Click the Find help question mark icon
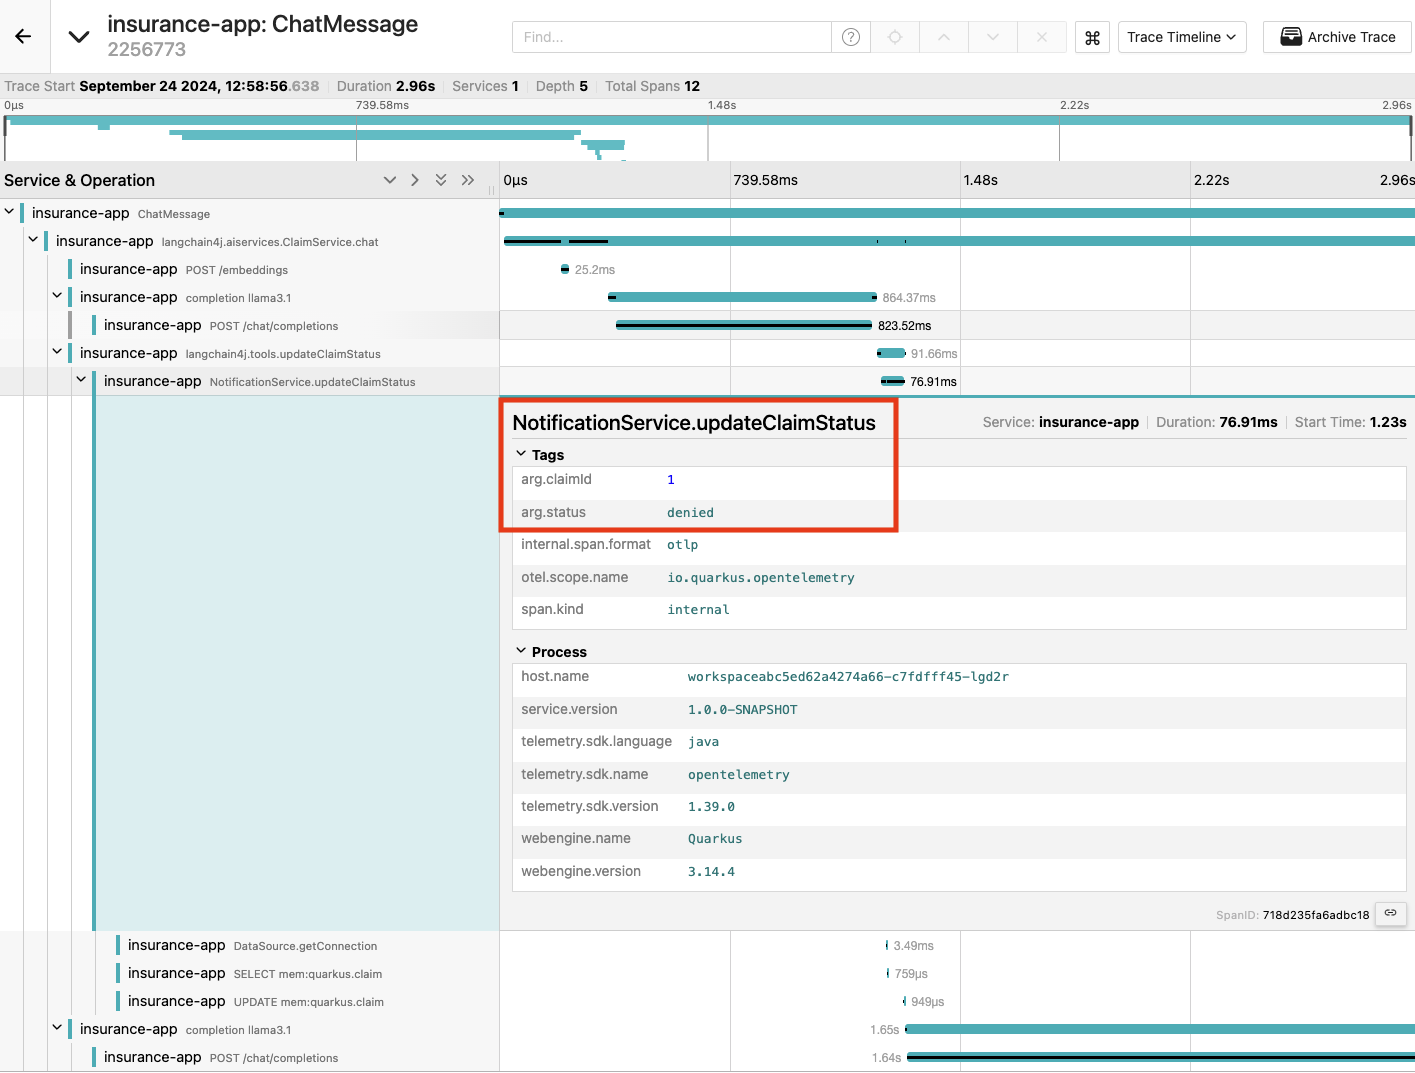This screenshot has height=1073, width=1415. pos(851,37)
